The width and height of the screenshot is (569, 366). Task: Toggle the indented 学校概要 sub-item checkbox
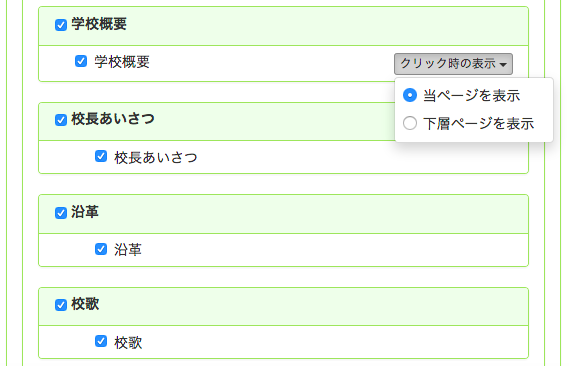pyautogui.click(x=81, y=61)
